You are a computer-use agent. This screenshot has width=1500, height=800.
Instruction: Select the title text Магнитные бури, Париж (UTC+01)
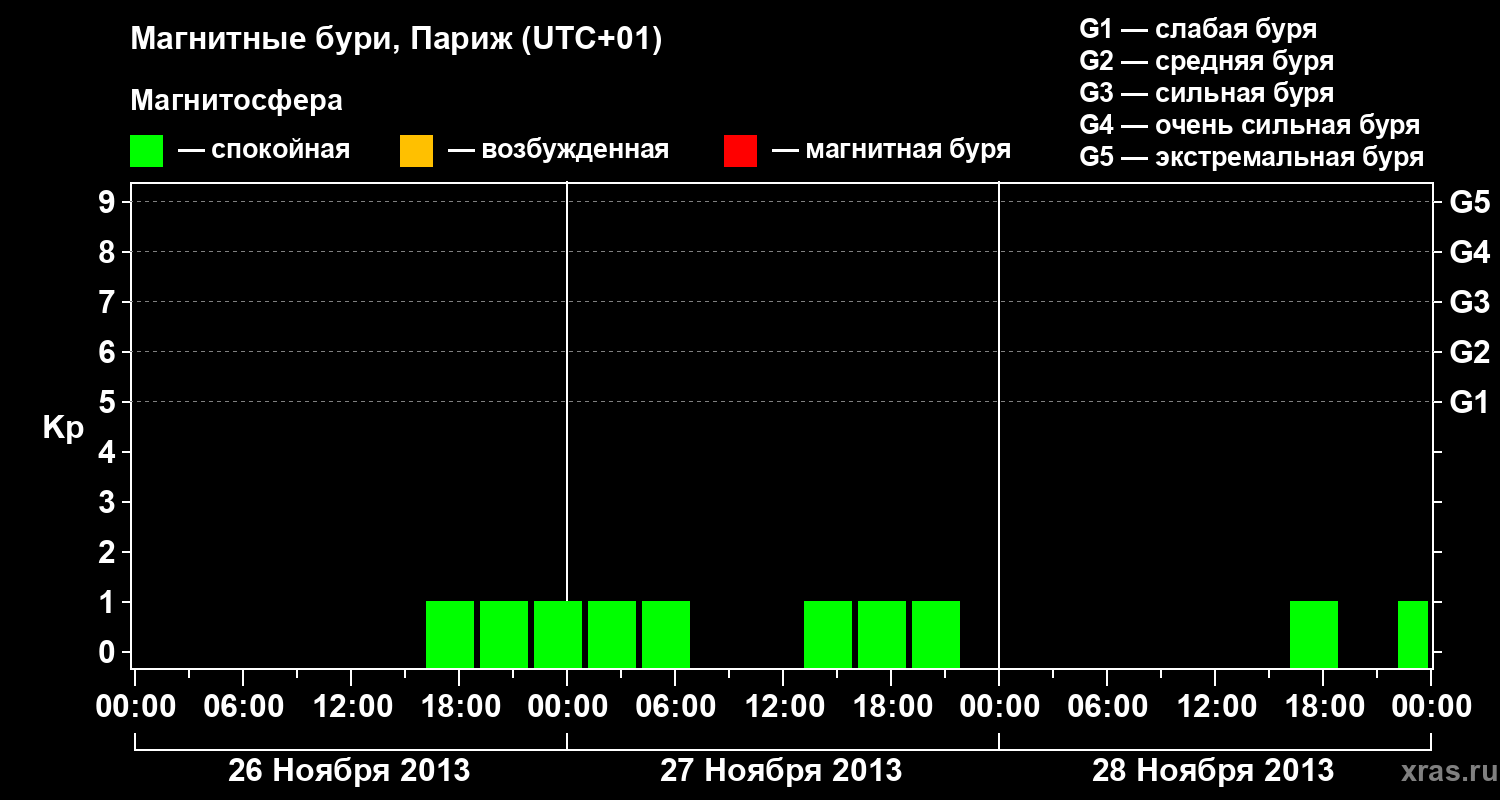tap(397, 40)
